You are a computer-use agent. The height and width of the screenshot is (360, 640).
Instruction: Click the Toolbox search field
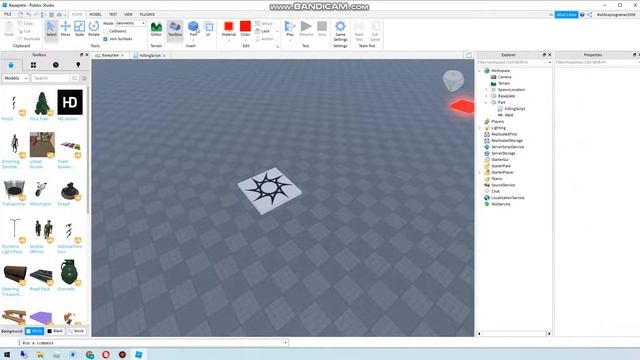pos(51,78)
